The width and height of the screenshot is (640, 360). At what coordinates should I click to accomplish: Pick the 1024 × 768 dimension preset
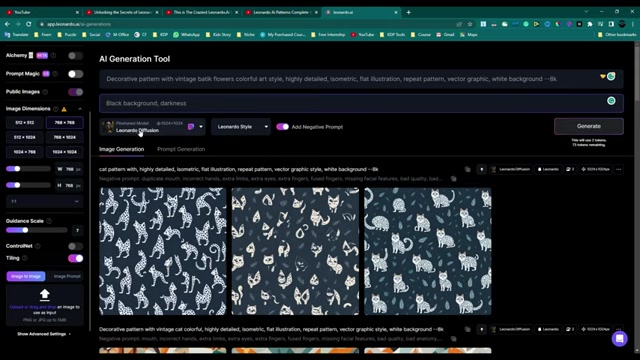24,152
